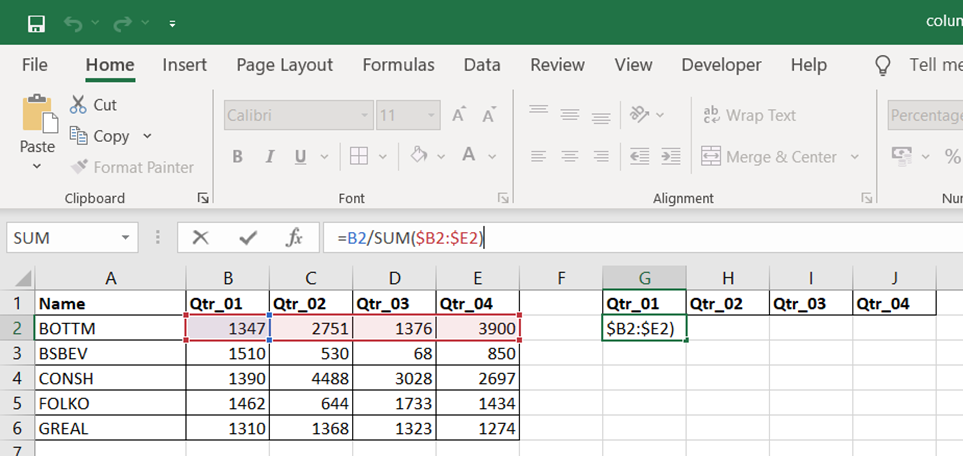Click the Cut scissors icon
Screen dimensions: 963x456
[x=78, y=105]
